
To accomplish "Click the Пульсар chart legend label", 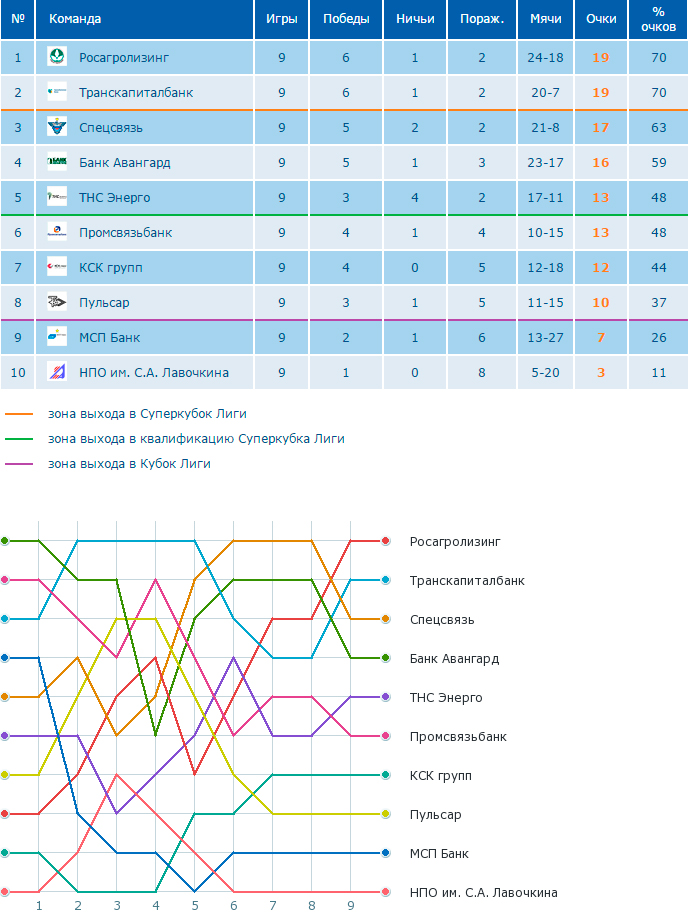I will (x=435, y=814).
